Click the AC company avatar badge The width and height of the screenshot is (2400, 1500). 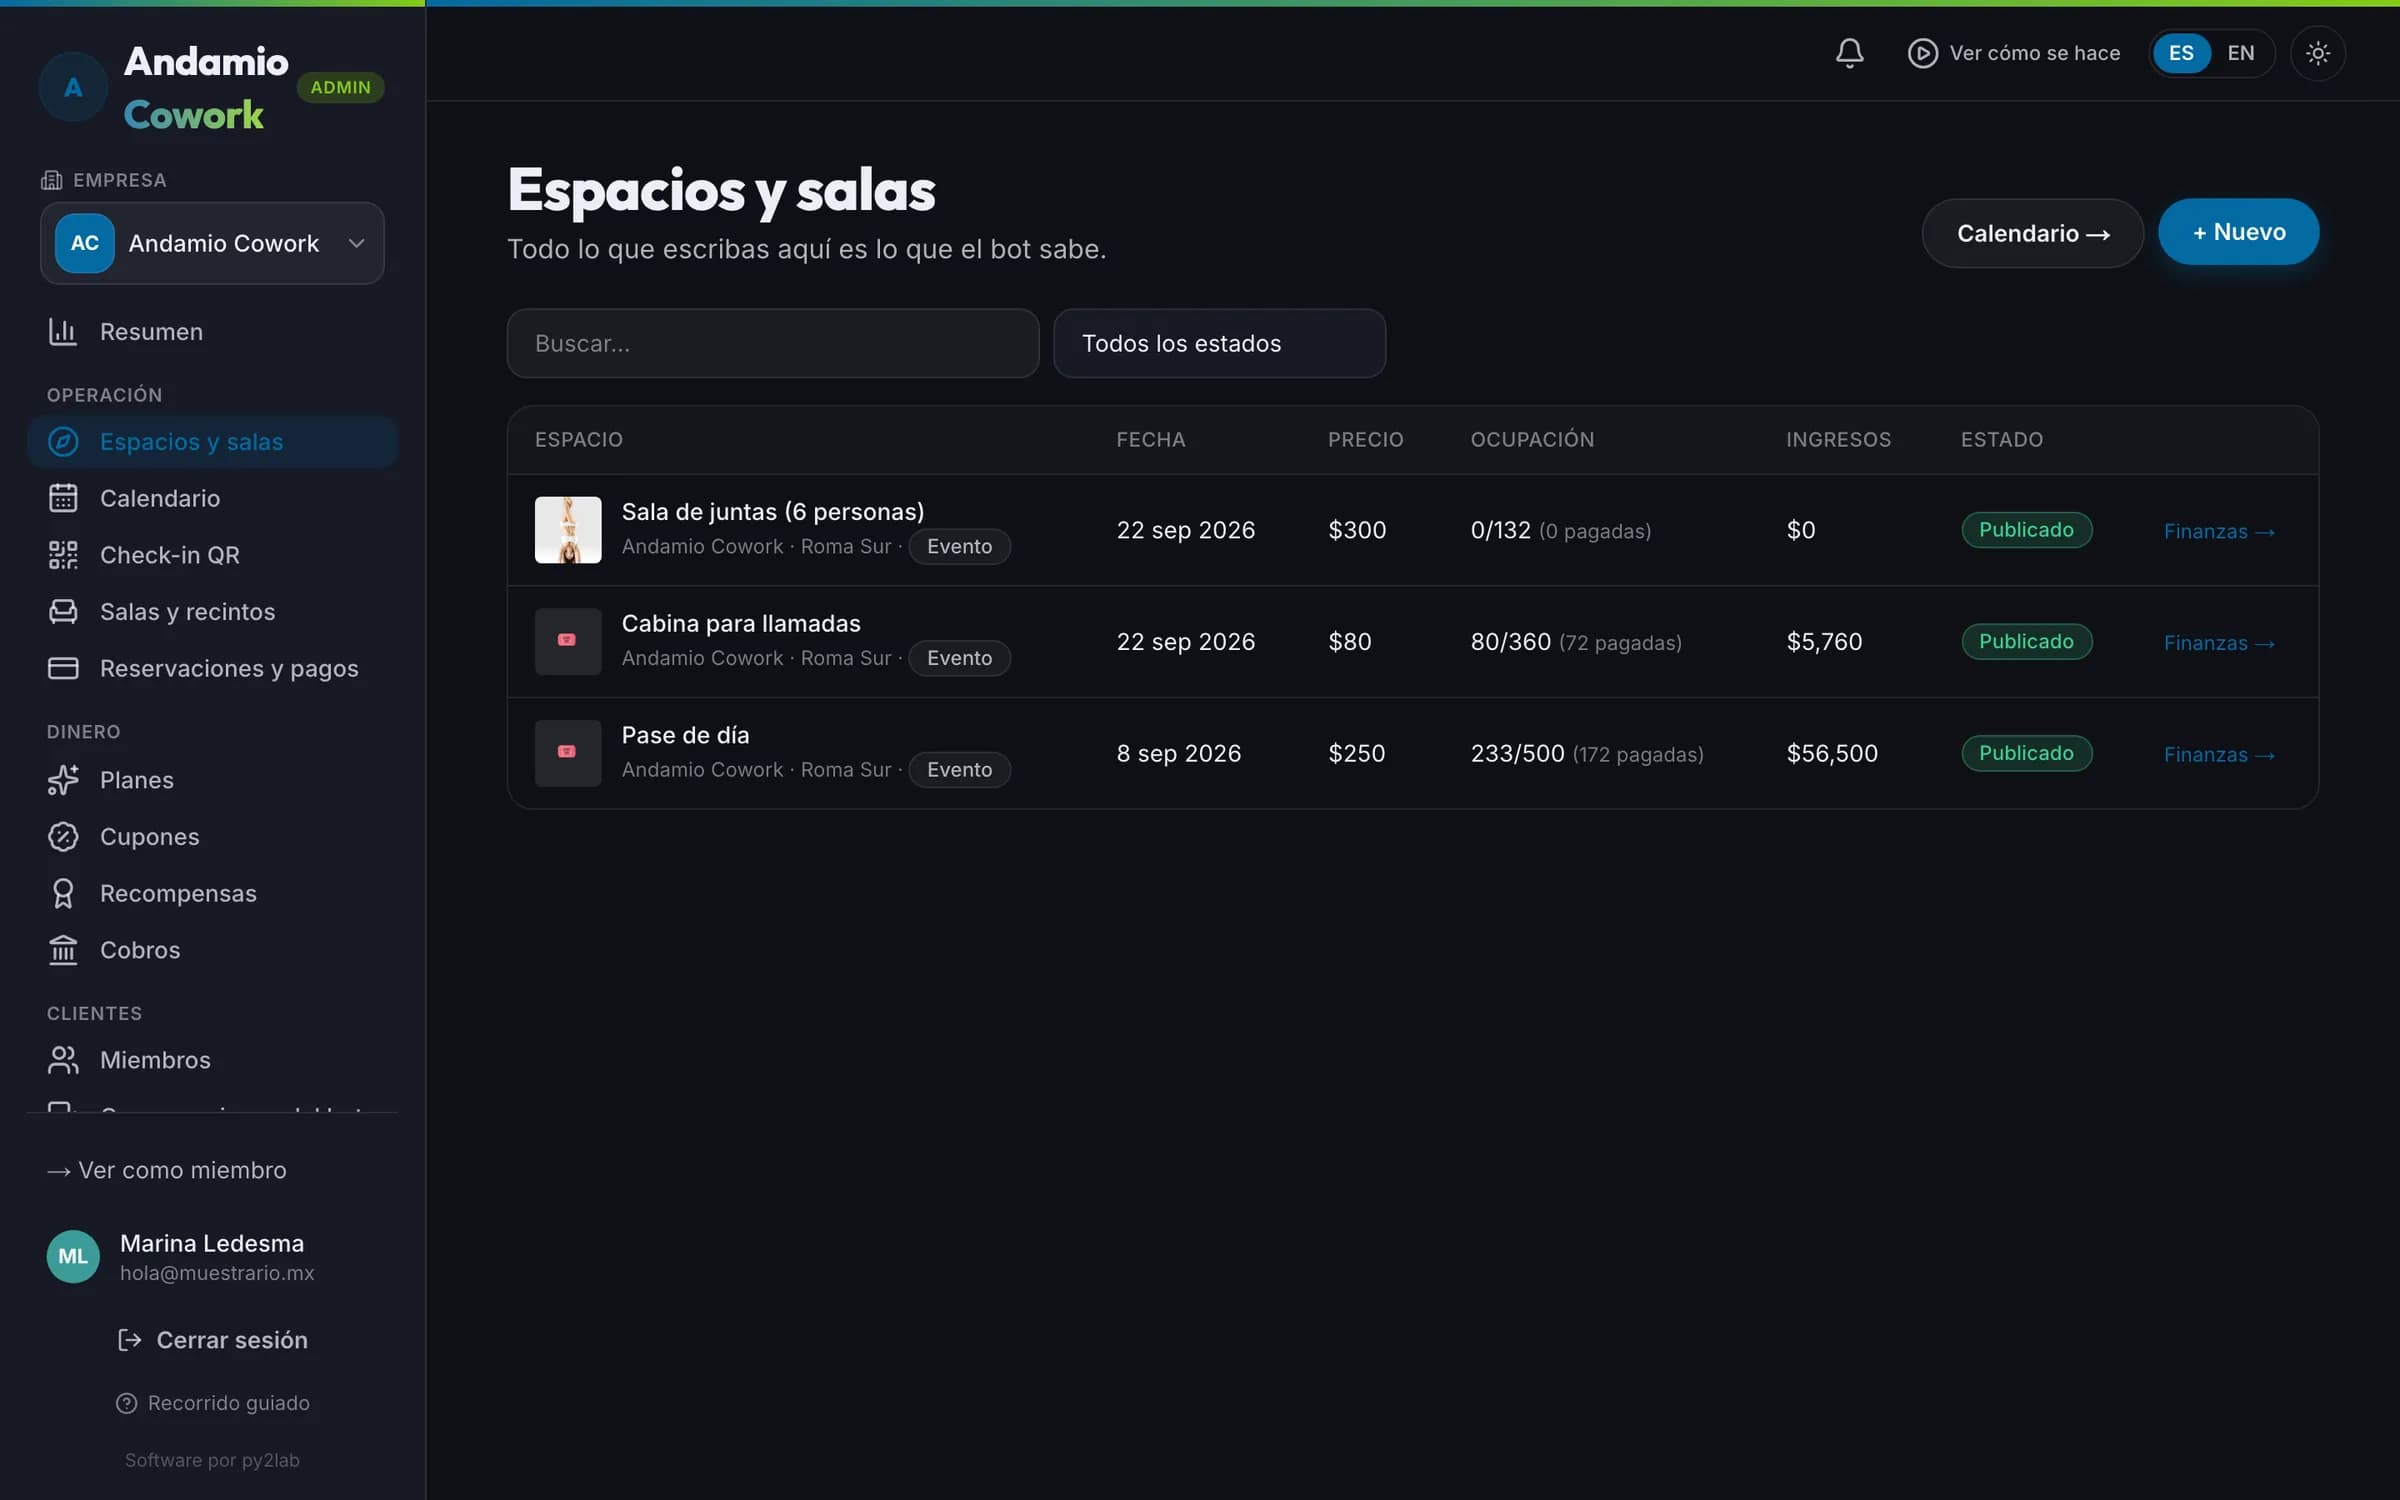tap(84, 243)
